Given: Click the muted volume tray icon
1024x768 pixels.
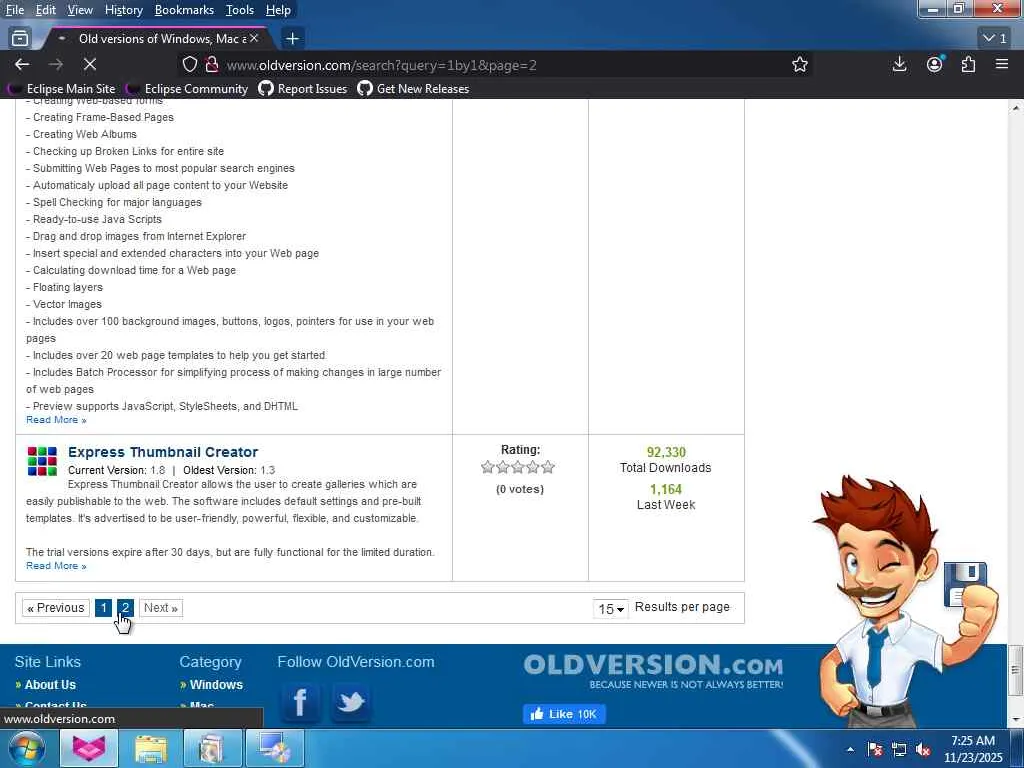Looking at the screenshot, I should click(923, 750).
